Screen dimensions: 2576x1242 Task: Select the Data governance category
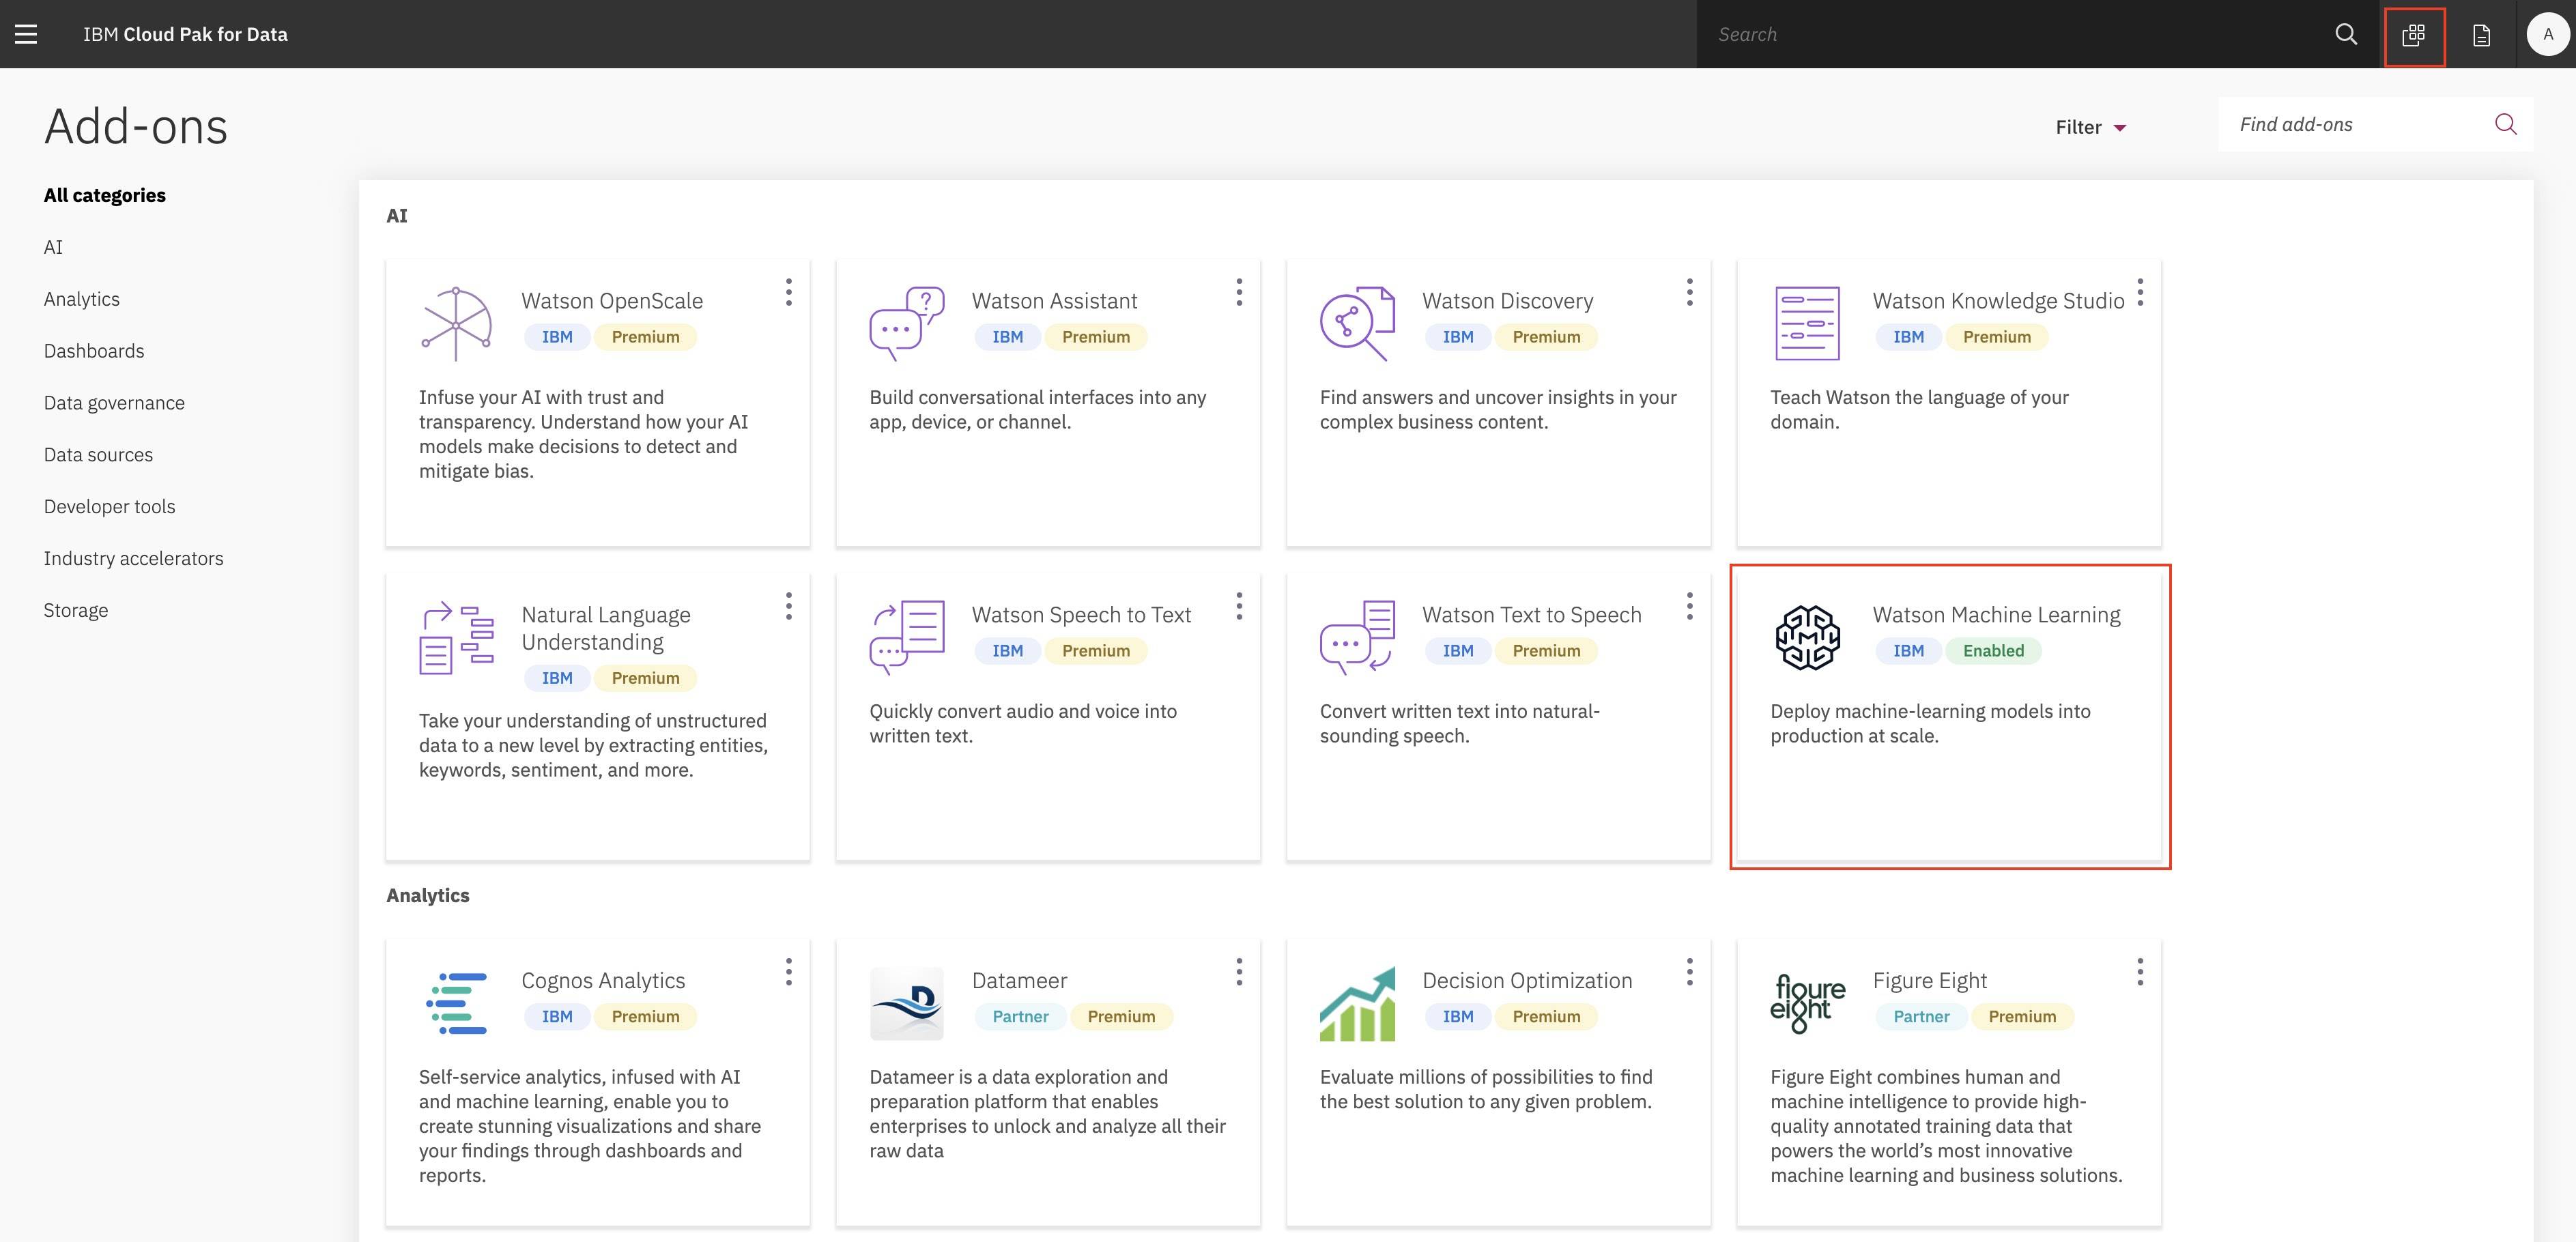[114, 403]
